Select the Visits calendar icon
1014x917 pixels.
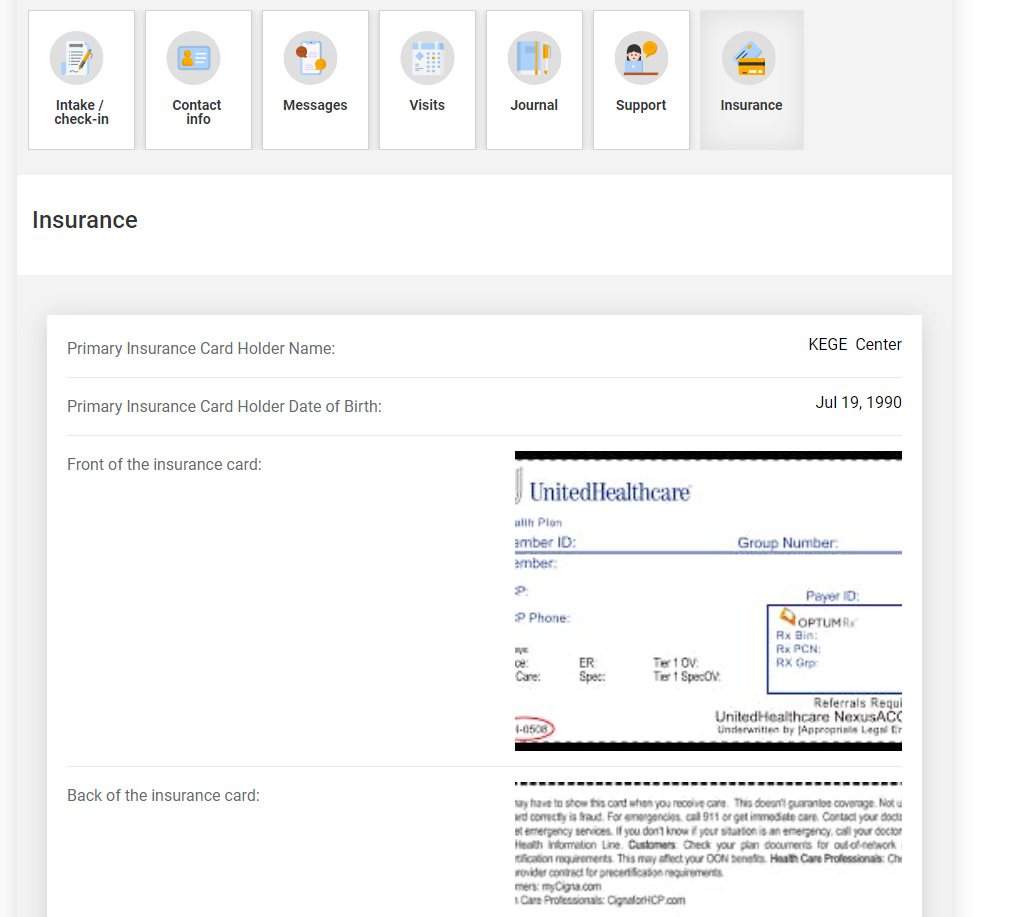click(427, 58)
